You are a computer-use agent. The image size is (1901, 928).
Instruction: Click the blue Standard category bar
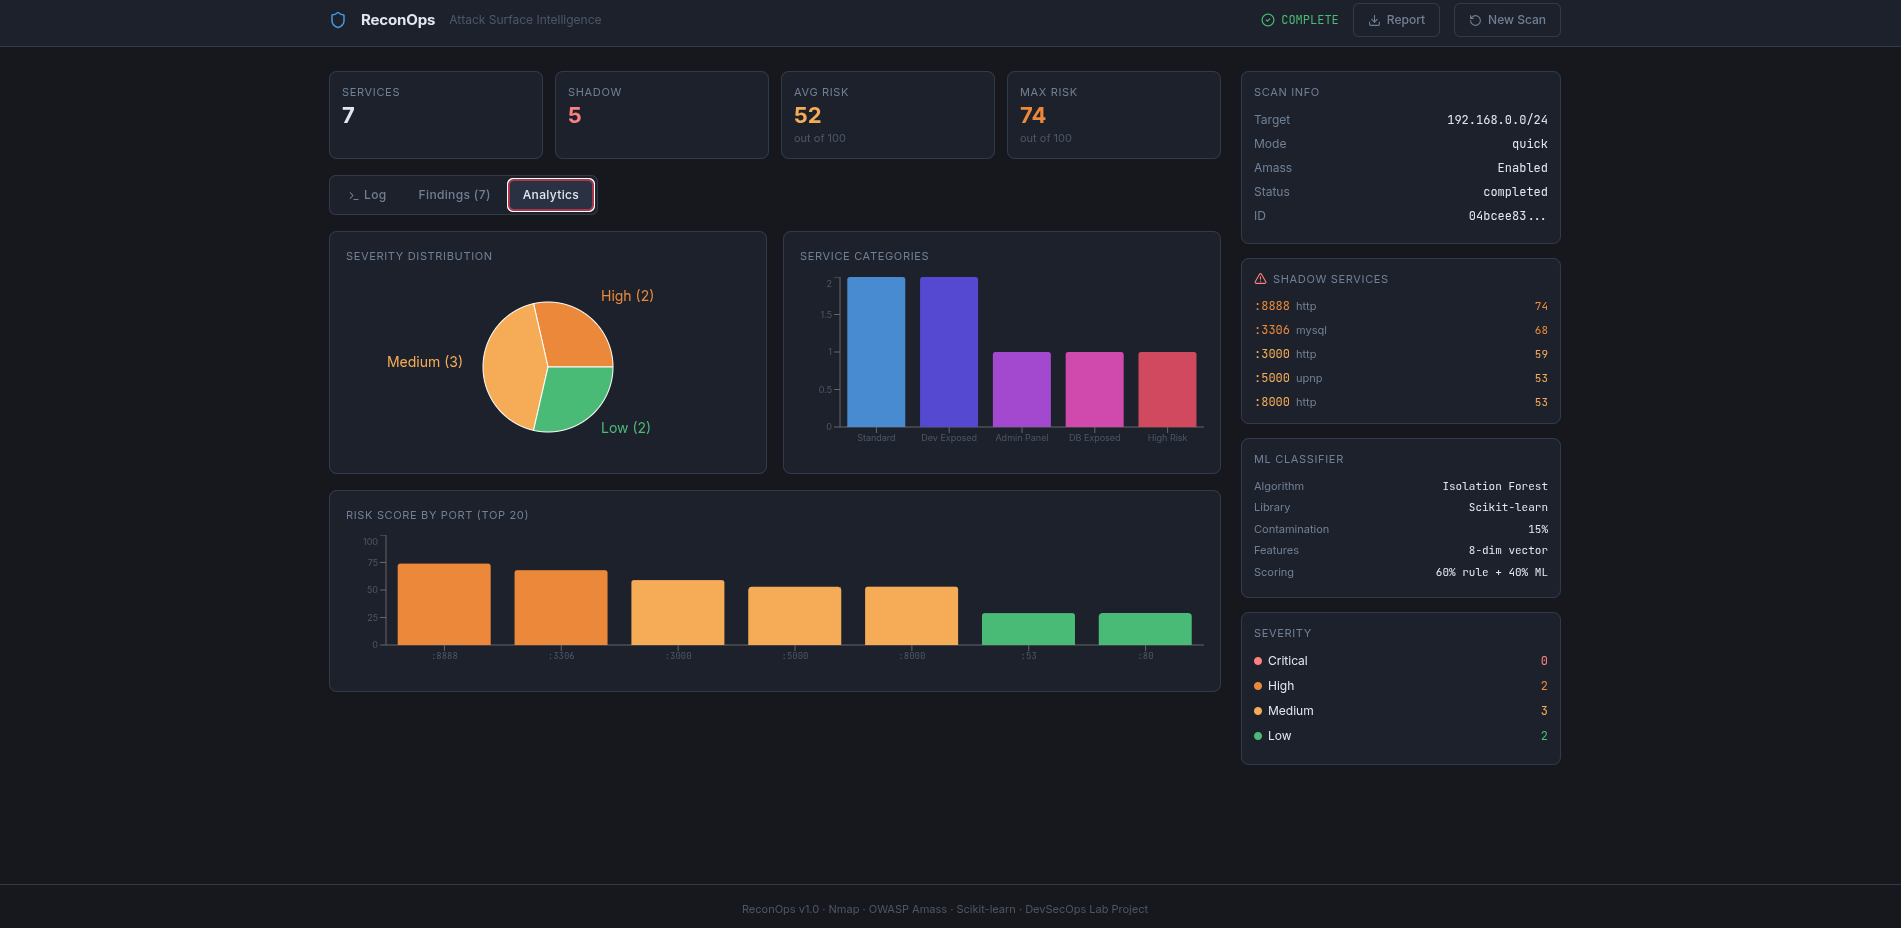(x=876, y=352)
